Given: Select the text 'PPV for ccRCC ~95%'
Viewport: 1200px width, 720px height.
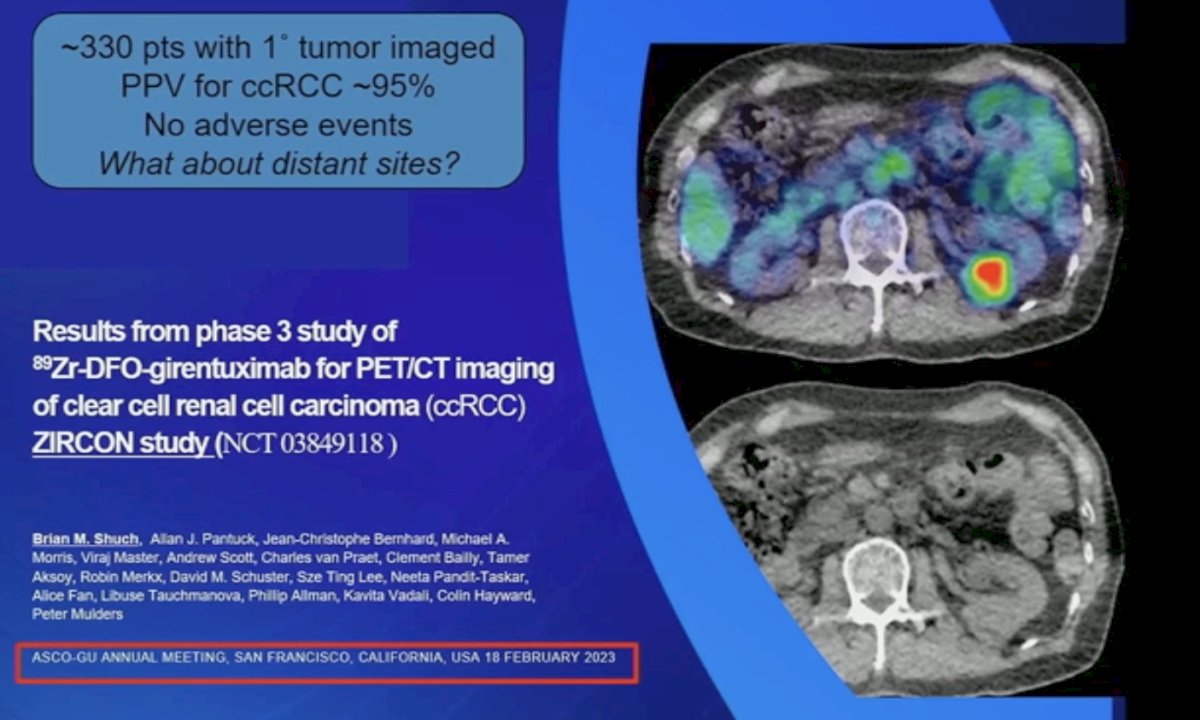Looking at the screenshot, I should (279, 86).
